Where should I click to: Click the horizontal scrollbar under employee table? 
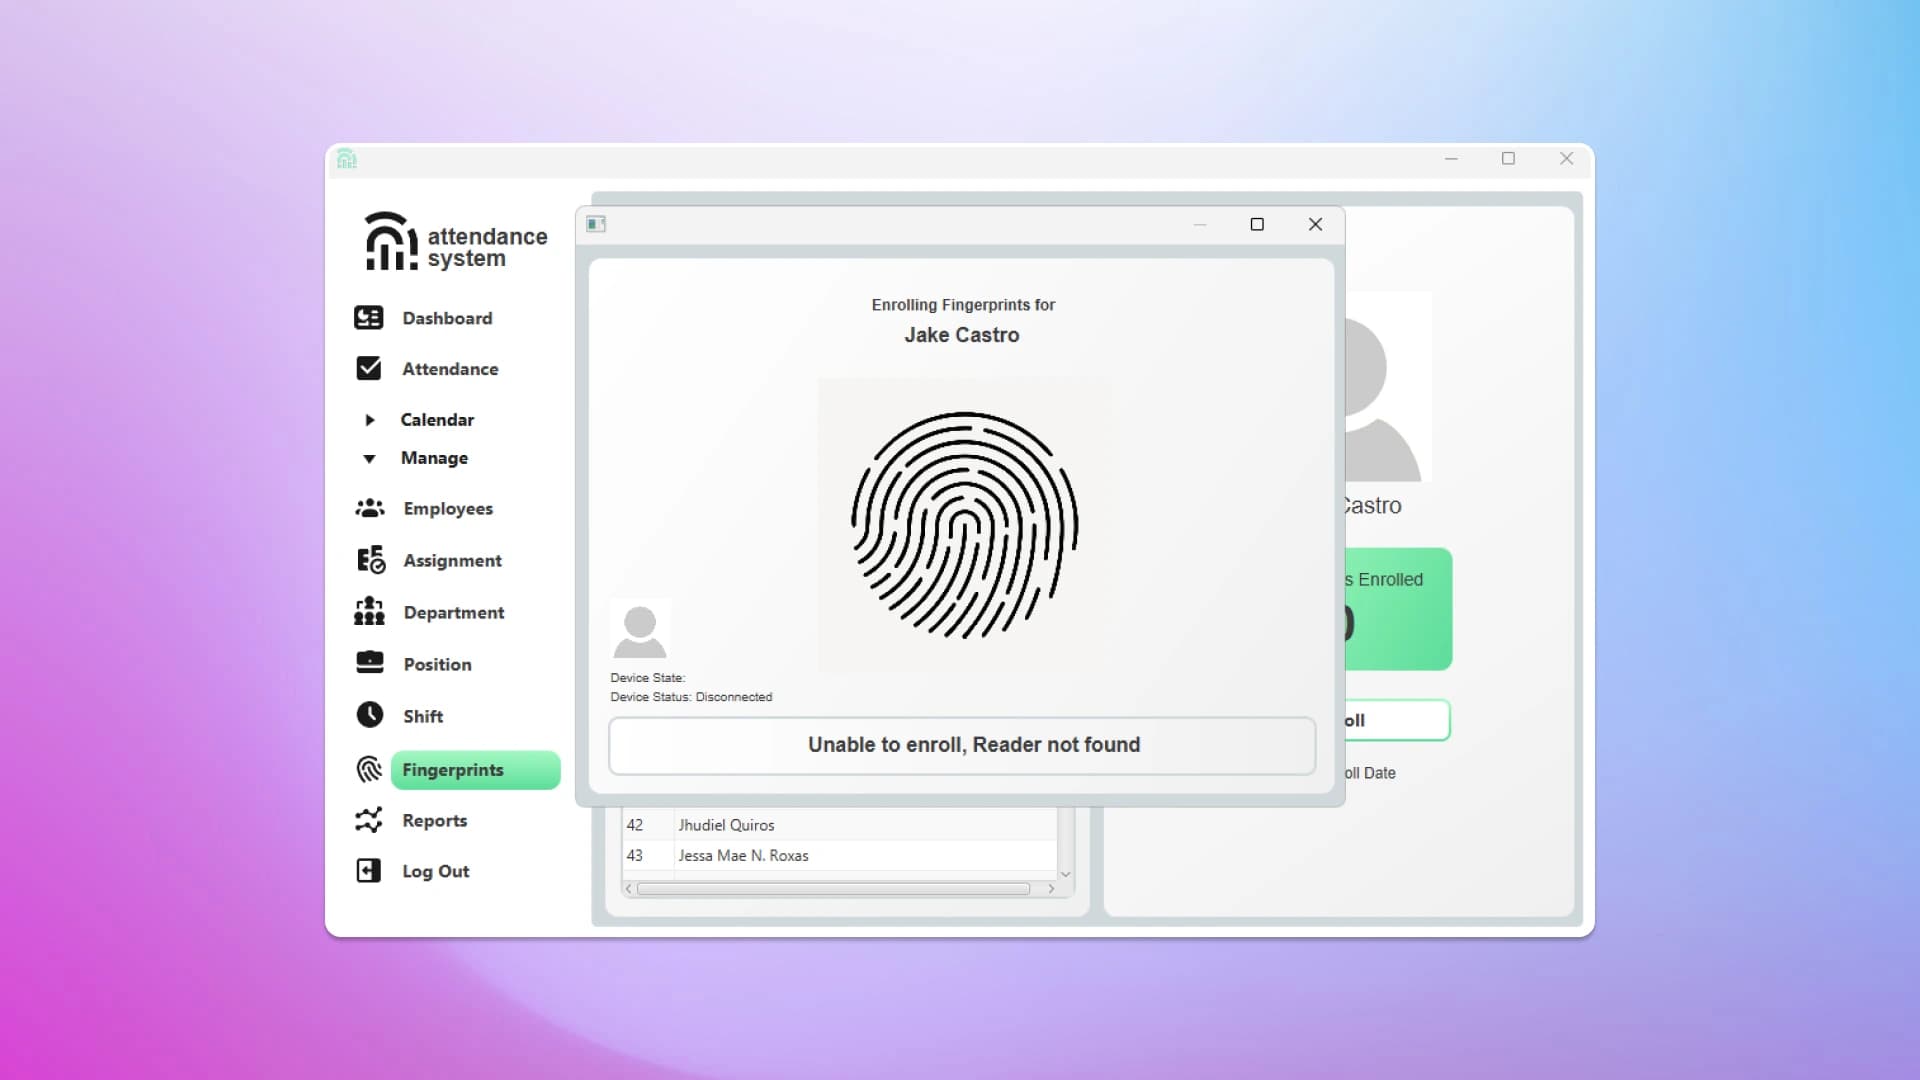(x=832, y=888)
